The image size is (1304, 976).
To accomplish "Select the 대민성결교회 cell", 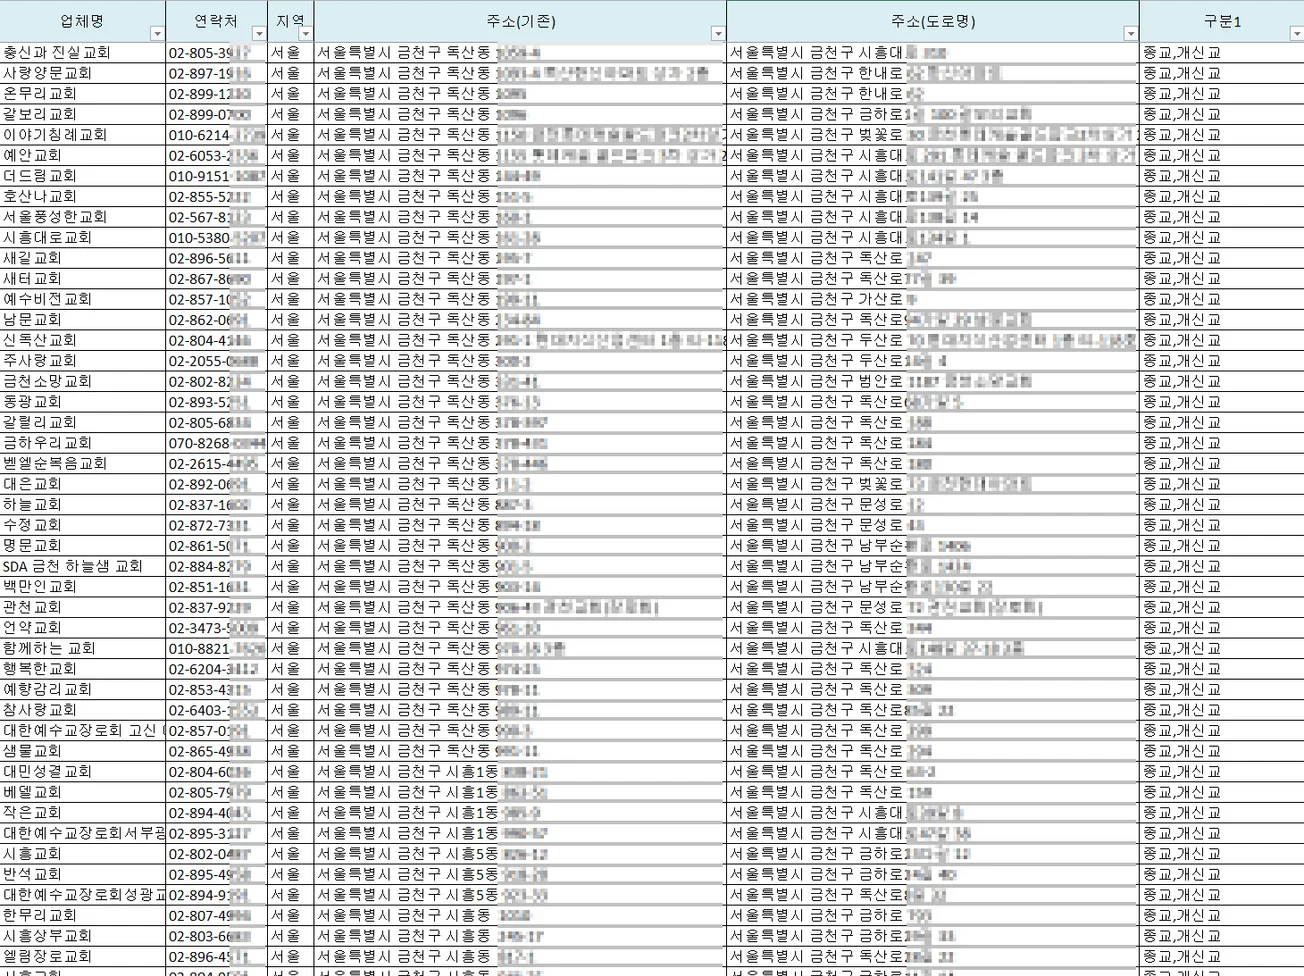I will coord(83,771).
